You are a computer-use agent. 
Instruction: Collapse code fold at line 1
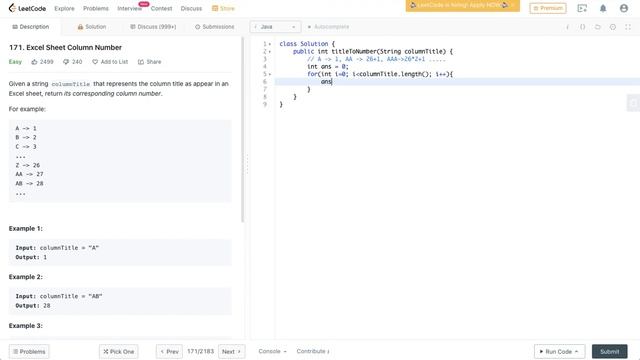click(x=270, y=44)
